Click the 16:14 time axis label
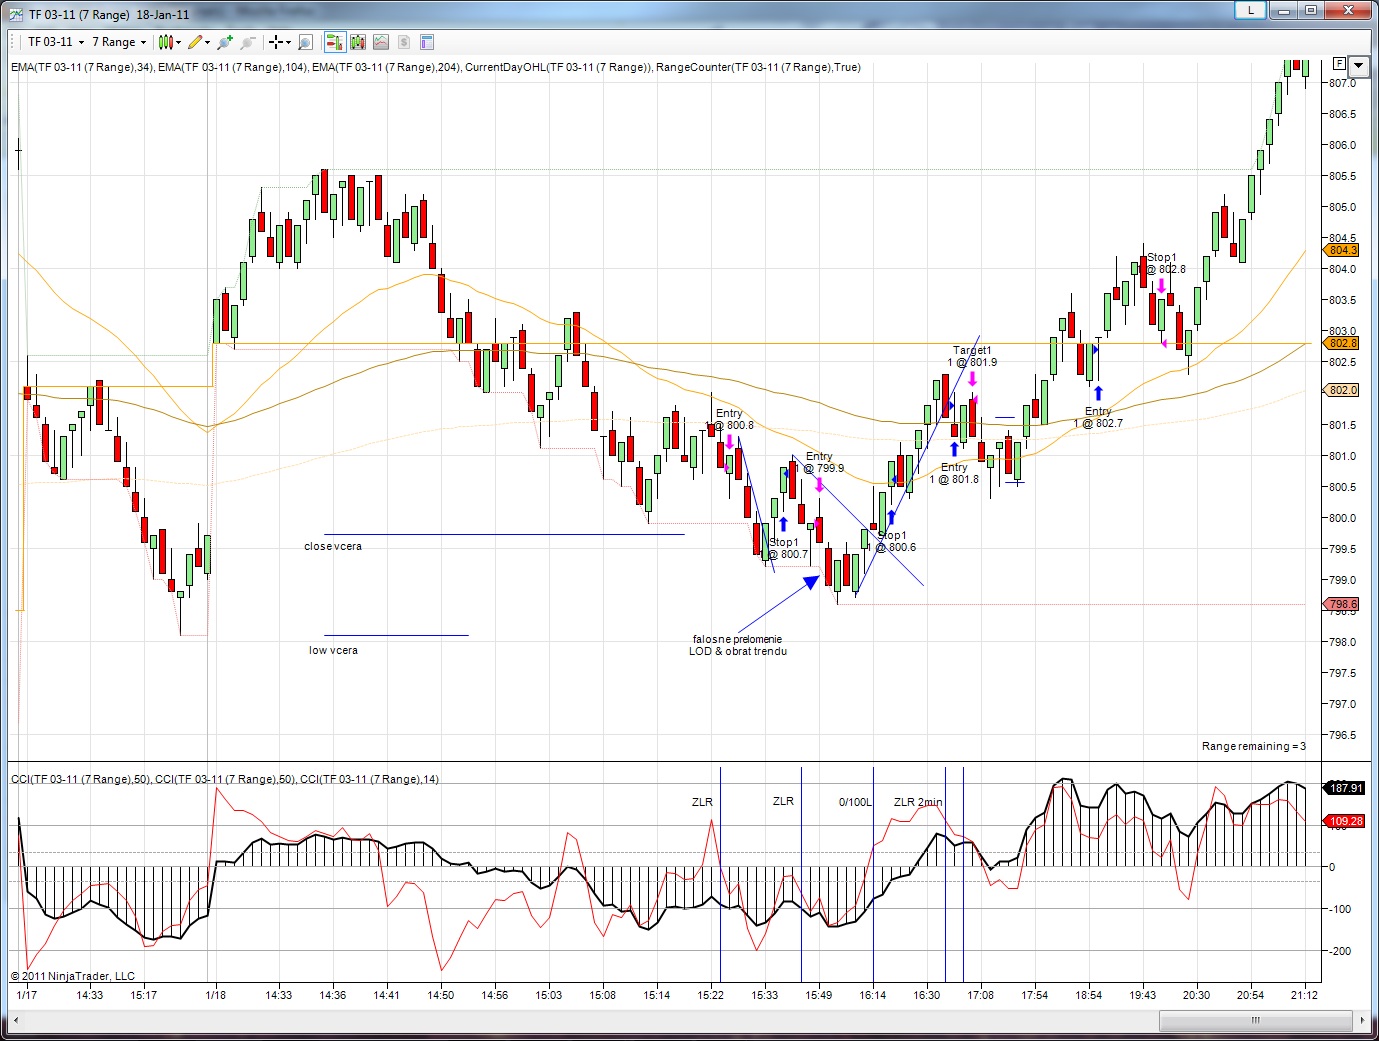 tap(873, 995)
